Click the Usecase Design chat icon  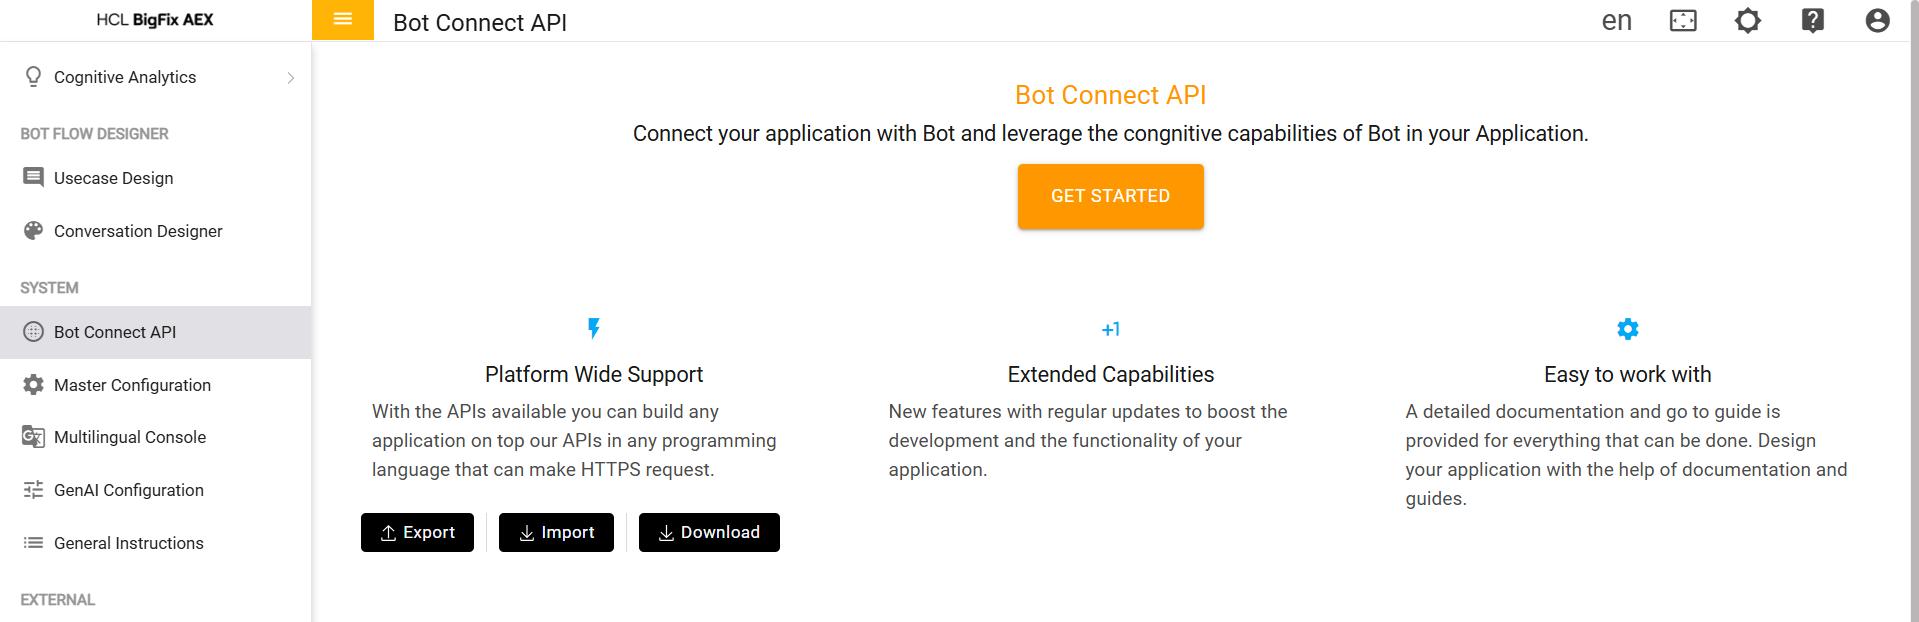click(x=34, y=178)
